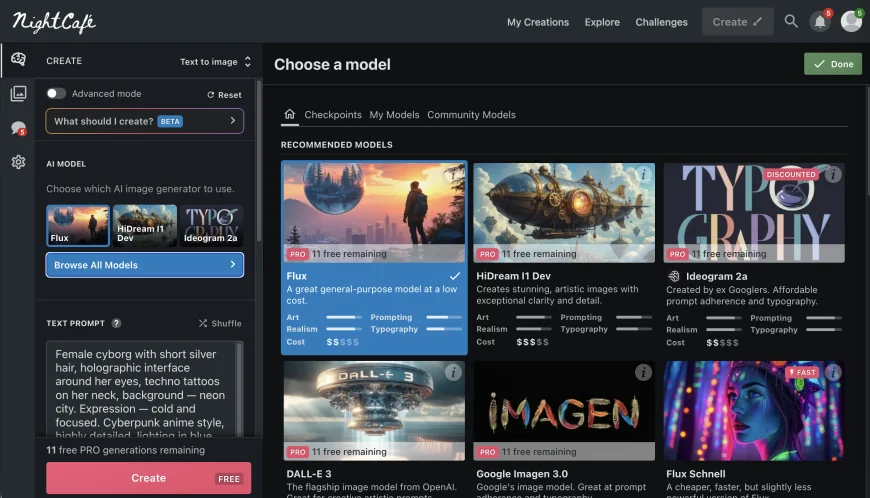The height and width of the screenshot is (498, 870).
Task: Click the search magnifier icon
Action: (x=791, y=21)
